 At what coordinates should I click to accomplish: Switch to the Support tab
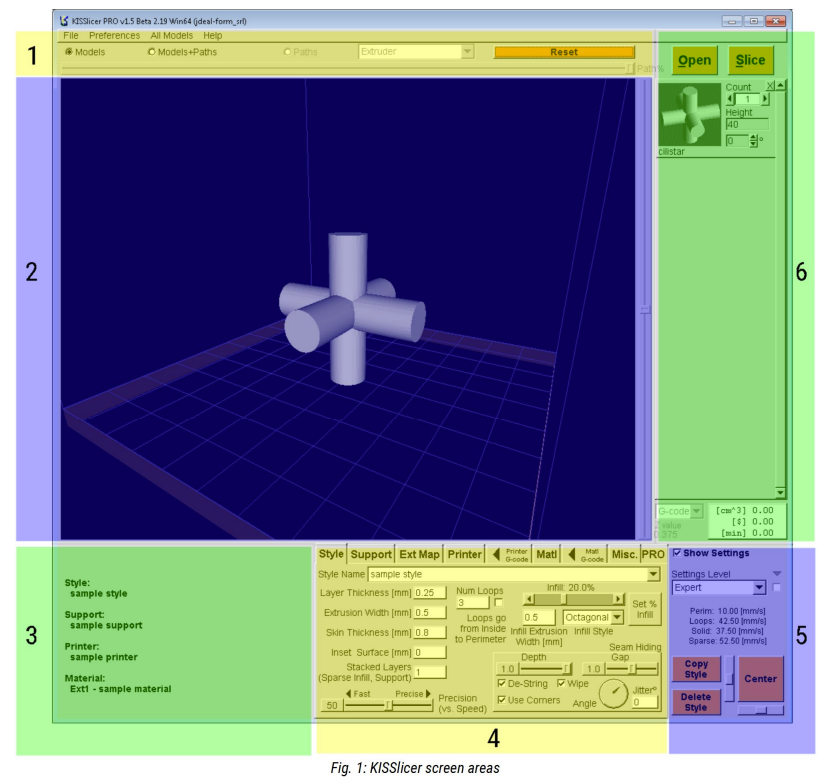pos(371,554)
